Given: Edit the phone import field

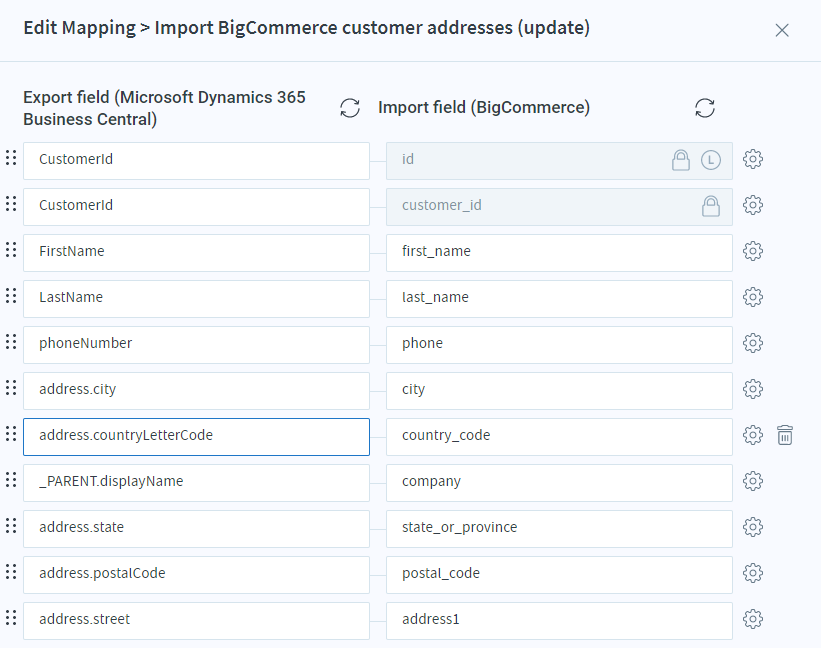Looking at the screenshot, I should pyautogui.click(x=559, y=345).
